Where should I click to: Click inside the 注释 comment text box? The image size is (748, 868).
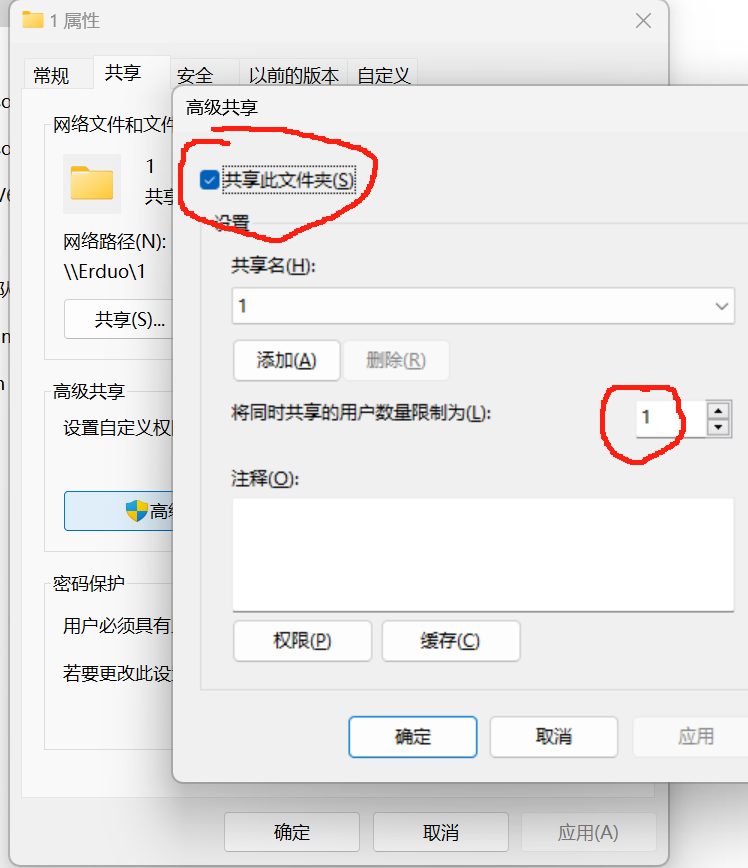483,555
